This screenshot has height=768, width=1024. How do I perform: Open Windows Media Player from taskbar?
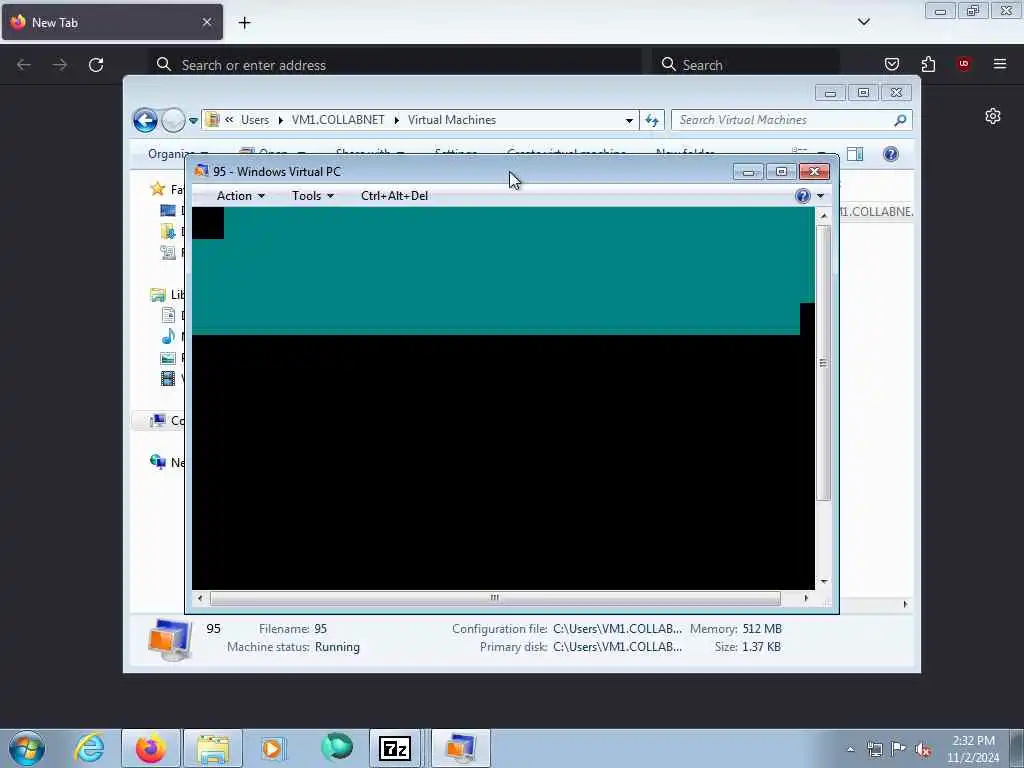point(273,748)
